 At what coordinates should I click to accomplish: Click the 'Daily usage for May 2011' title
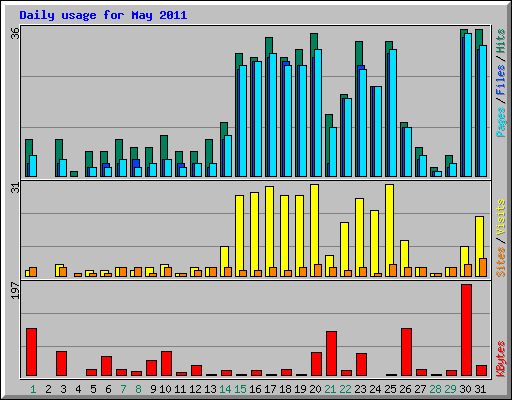[103, 16]
